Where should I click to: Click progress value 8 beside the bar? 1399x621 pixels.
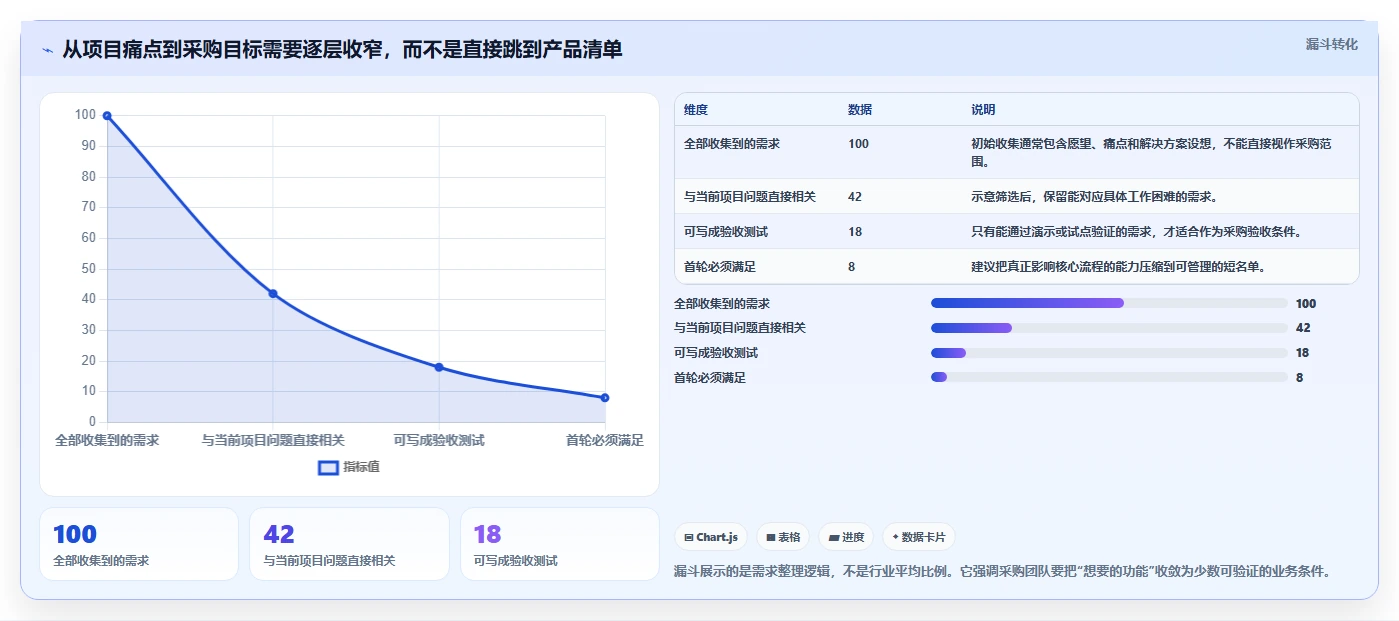1299,378
